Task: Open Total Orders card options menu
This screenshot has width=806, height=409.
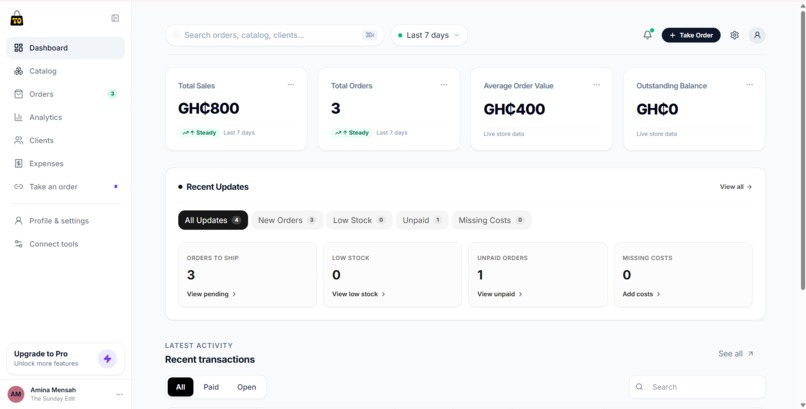Action: [x=444, y=85]
